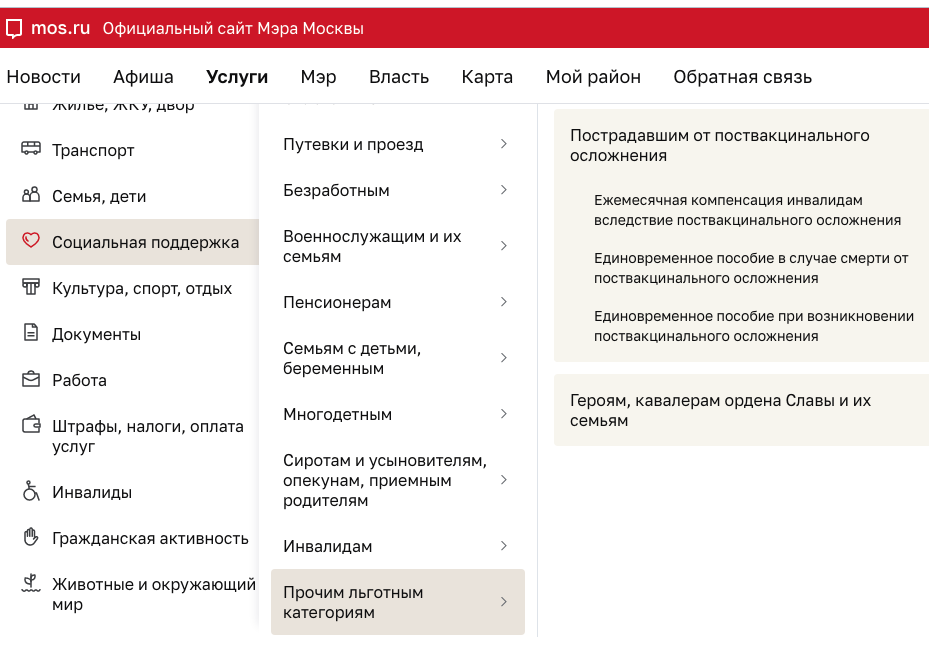Open Пострадавшим от поствакцинального осложнения heading
Screen dimensions: 929x645
click(x=719, y=145)
